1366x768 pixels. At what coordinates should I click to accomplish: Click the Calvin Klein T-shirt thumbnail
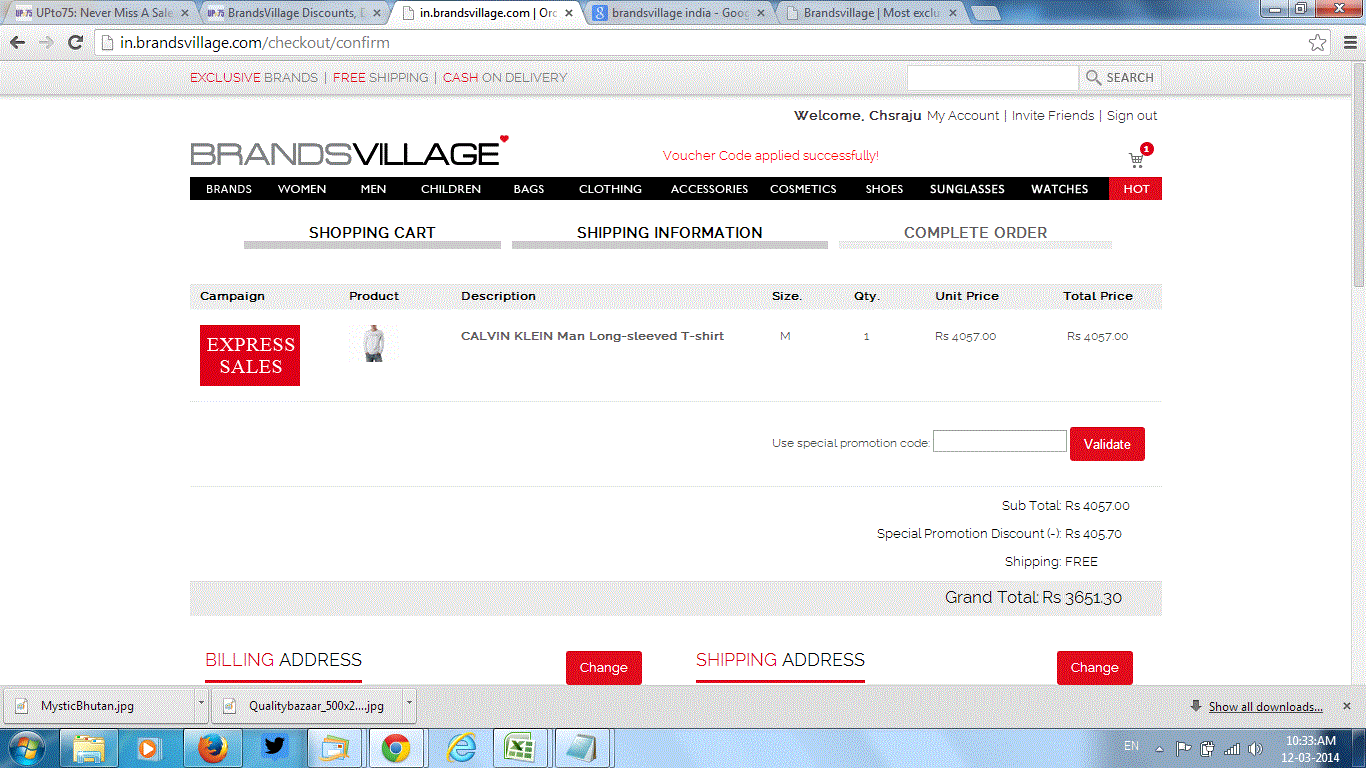click(x=373, y=343)
